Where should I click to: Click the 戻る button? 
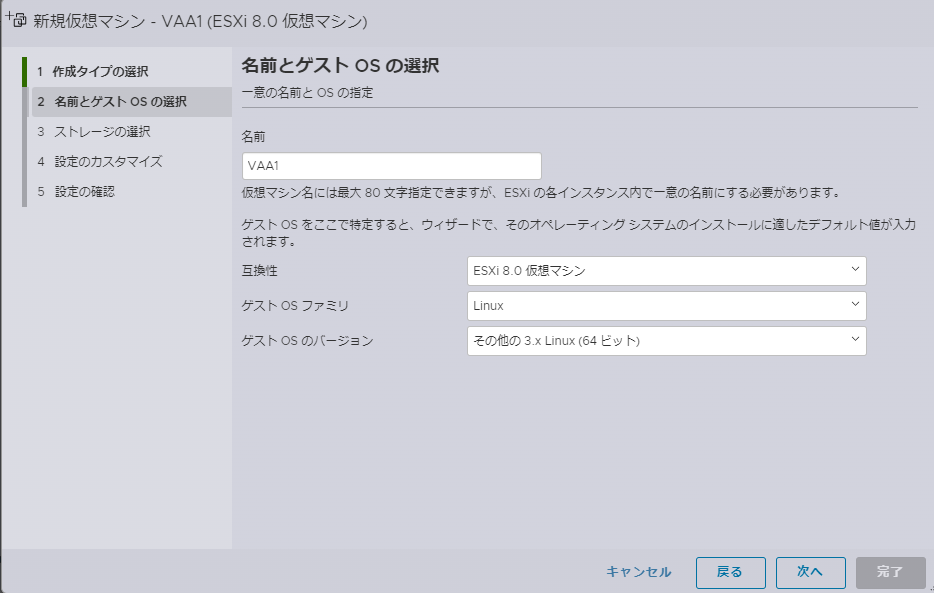(730, 572)
